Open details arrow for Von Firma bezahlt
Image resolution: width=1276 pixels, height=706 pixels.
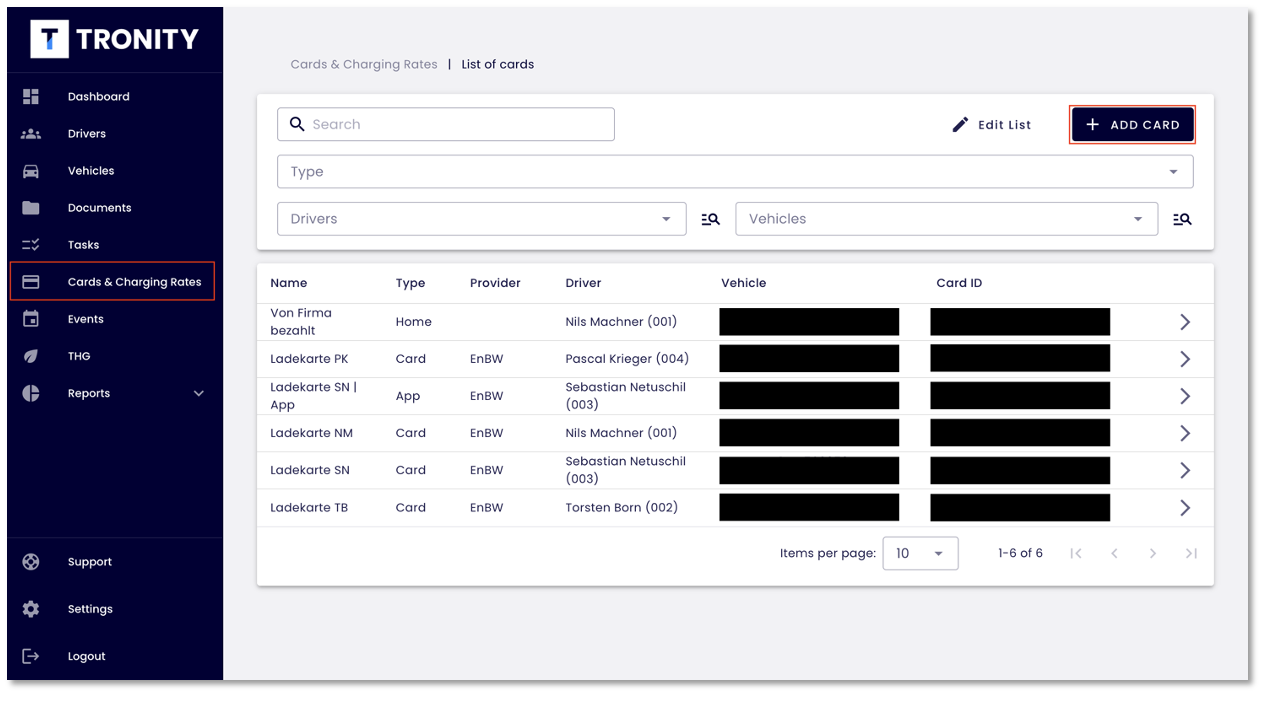point(1185,322)
